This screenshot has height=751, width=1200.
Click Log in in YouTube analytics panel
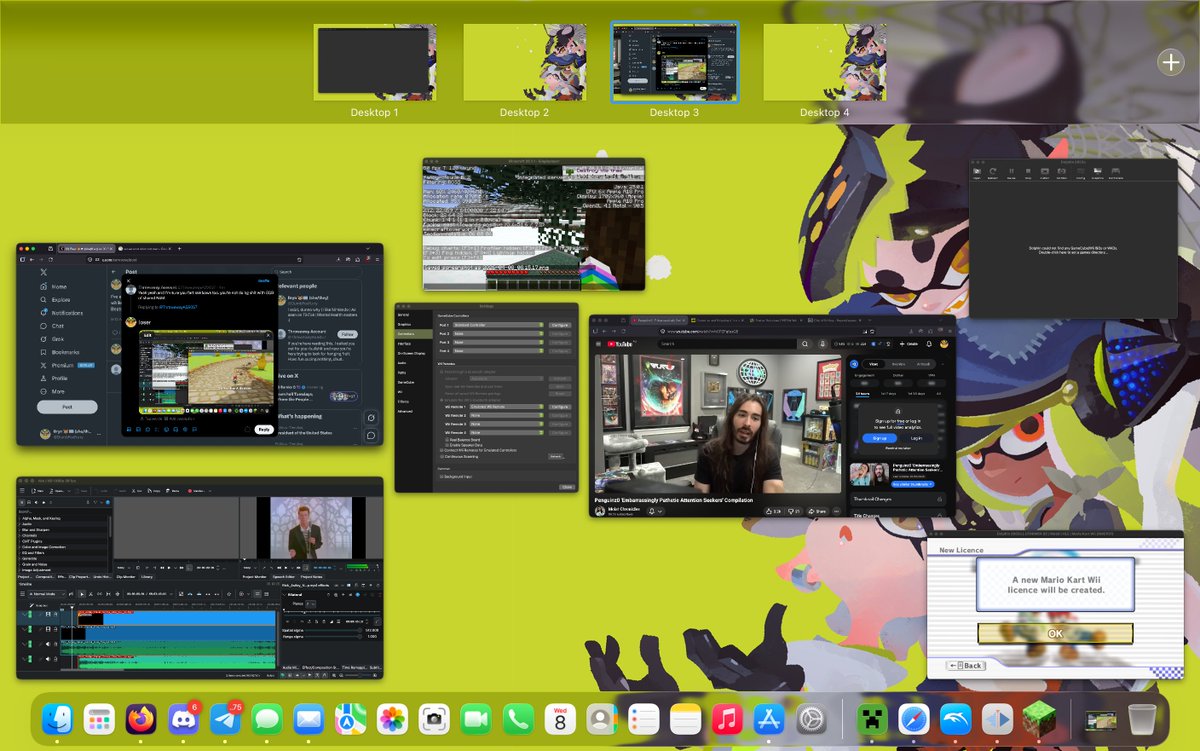click(x=916, y=438)
